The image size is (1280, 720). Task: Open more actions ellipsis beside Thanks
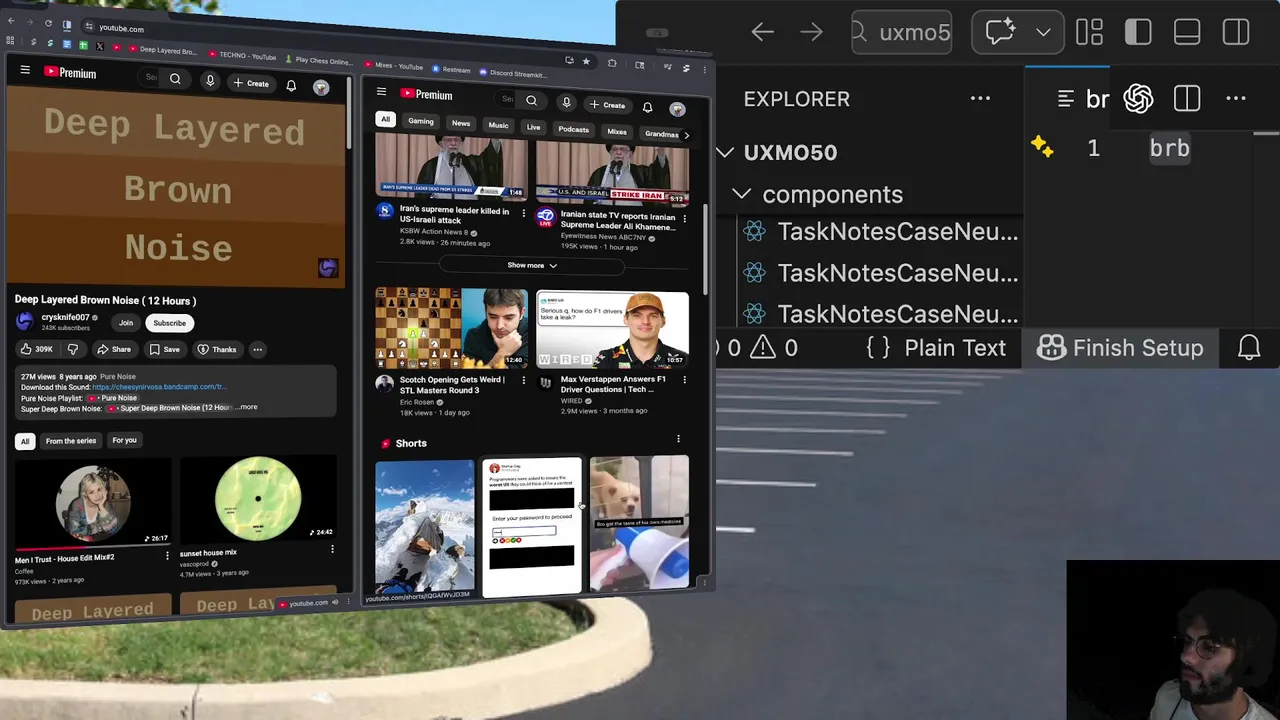pos(257,349)
